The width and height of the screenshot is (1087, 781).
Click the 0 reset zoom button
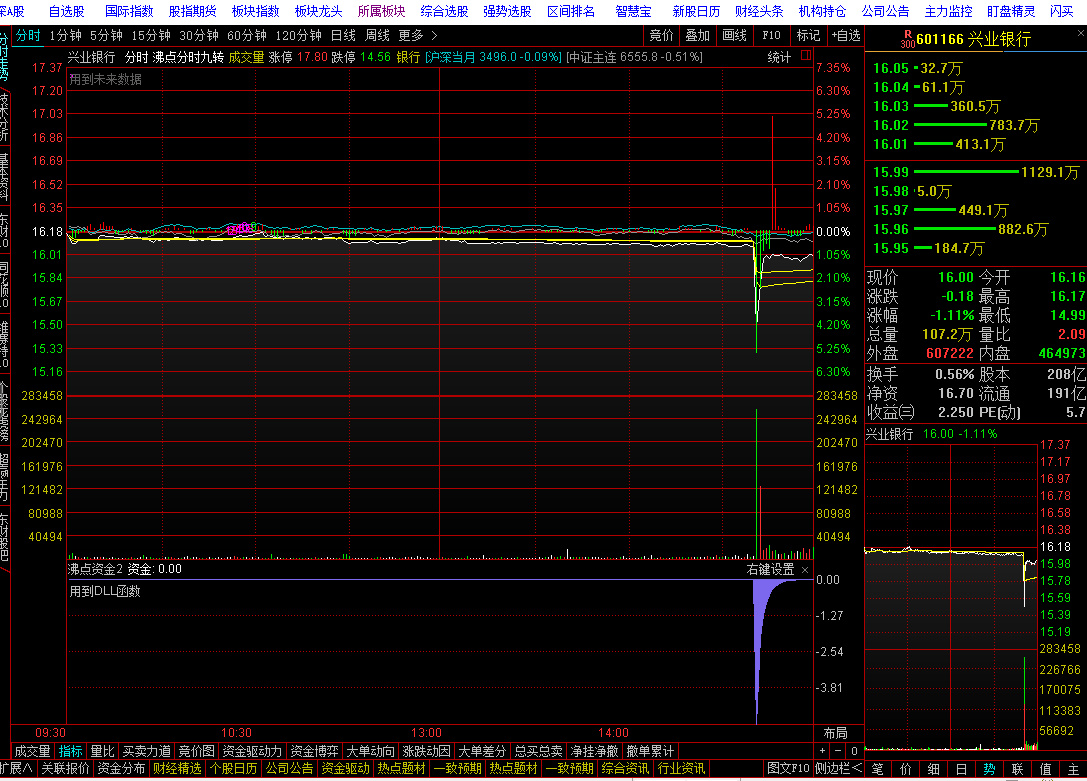pyautogui.click(x=854, y=751)
